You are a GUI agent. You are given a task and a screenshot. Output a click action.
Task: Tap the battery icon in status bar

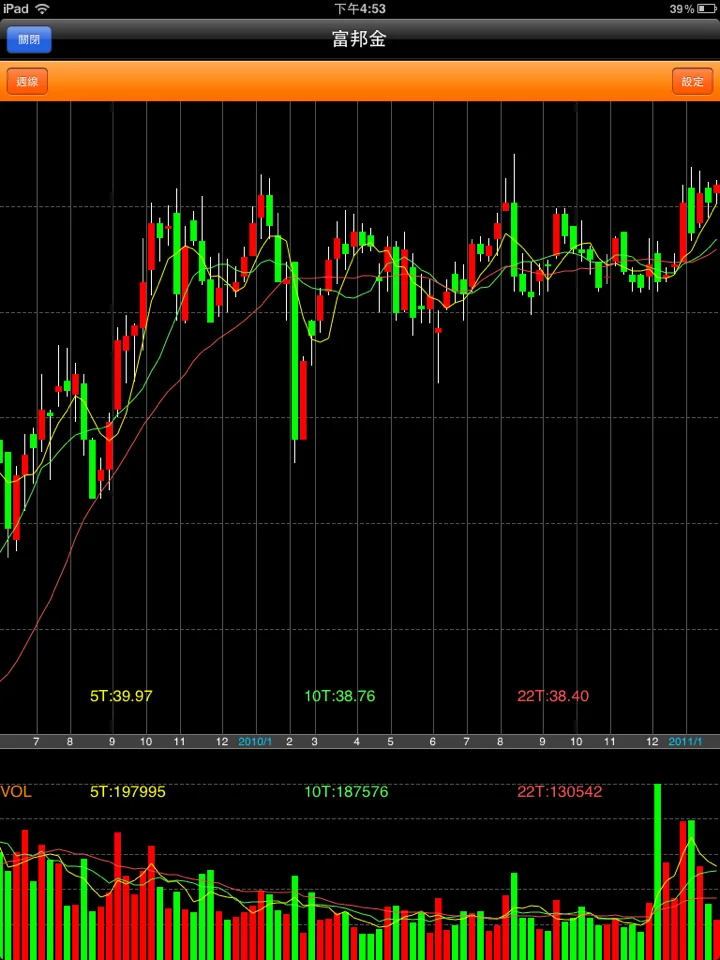707,9
